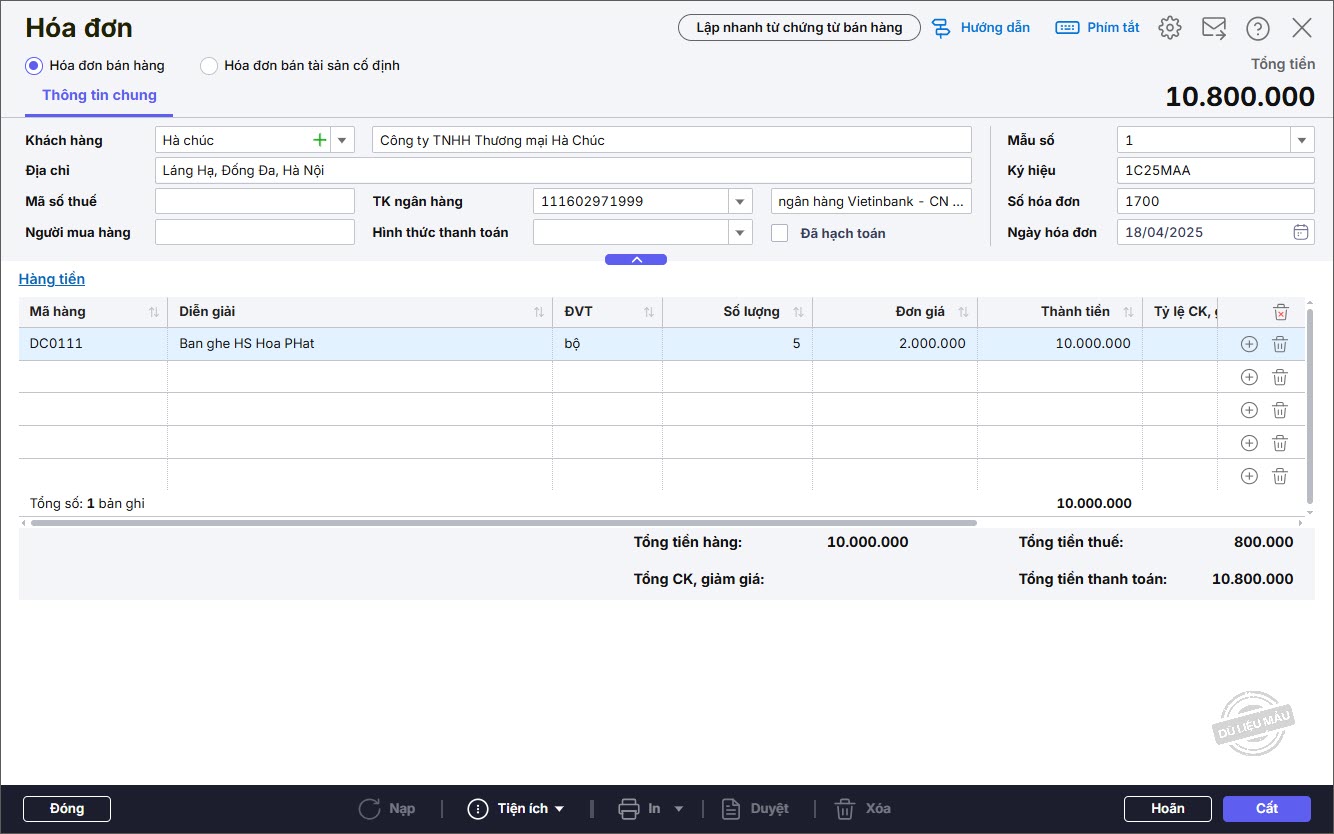
Task: Delete the DC0111 row with trash icon
Action: coord(1279,344)
